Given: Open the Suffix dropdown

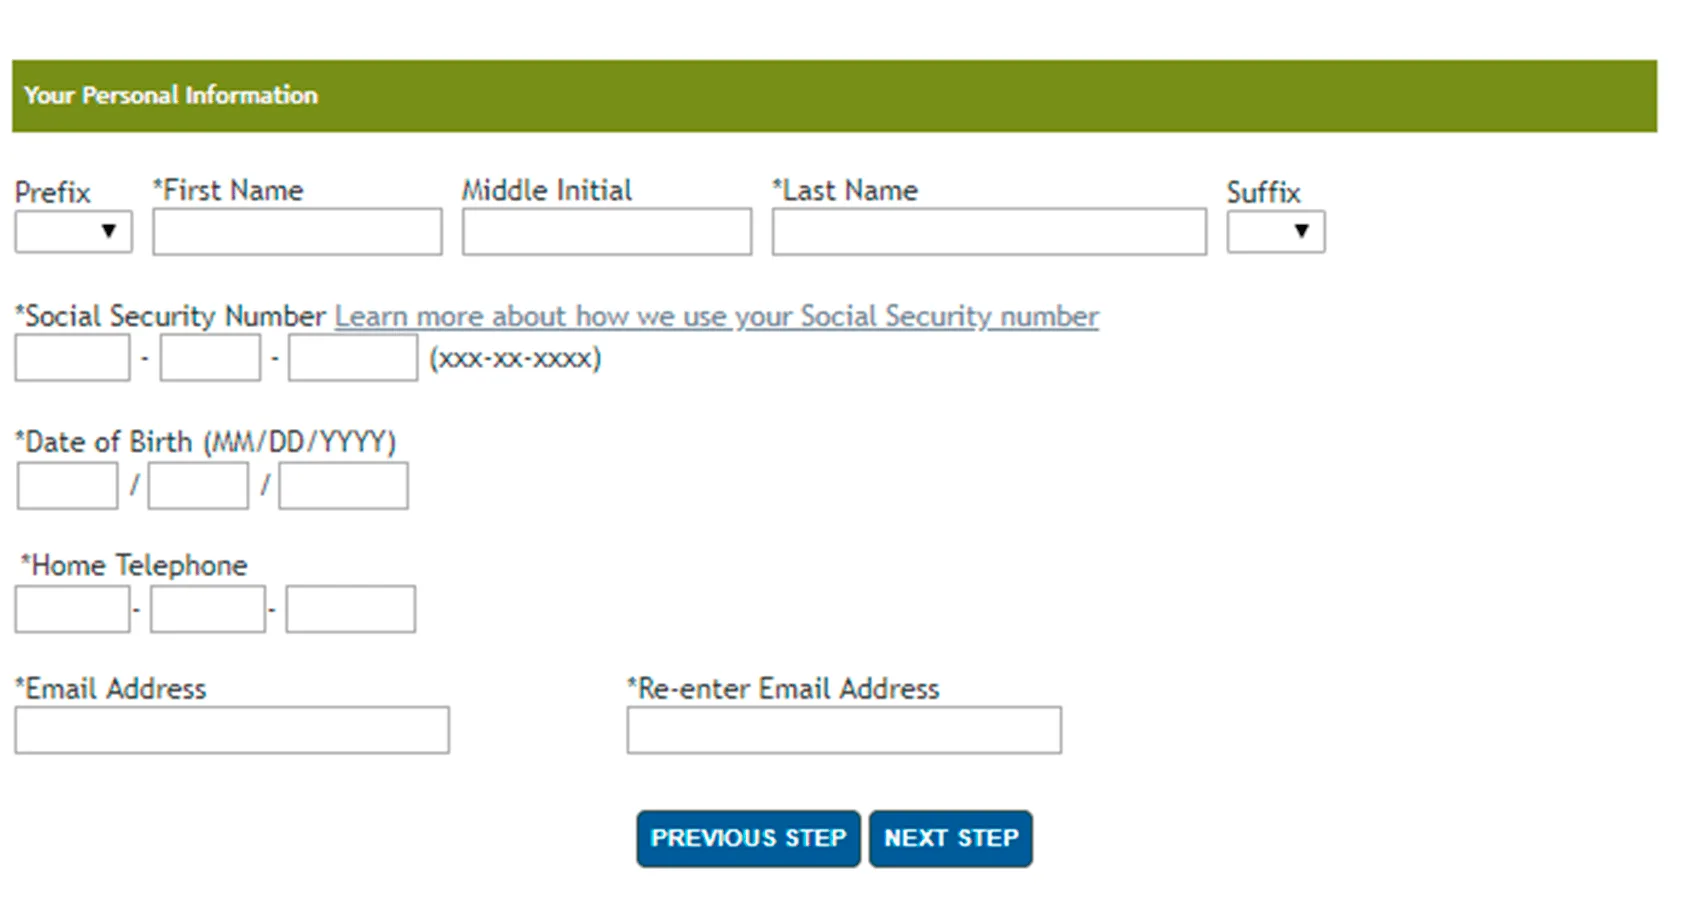Looking at the screenshot, I should [x=1275, y=232].
